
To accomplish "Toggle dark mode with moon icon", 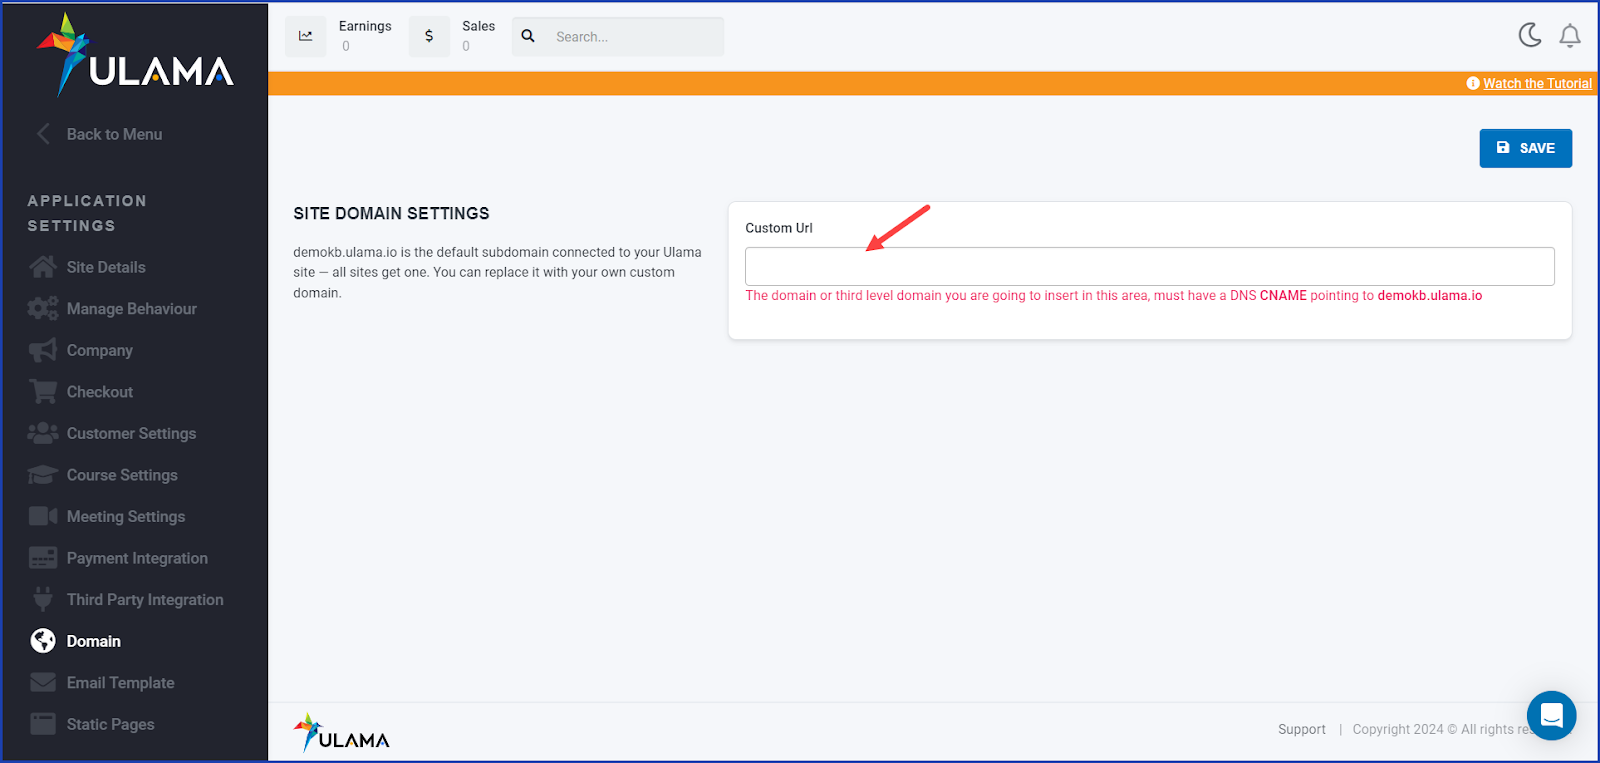I will click(x=1530, y=35).
